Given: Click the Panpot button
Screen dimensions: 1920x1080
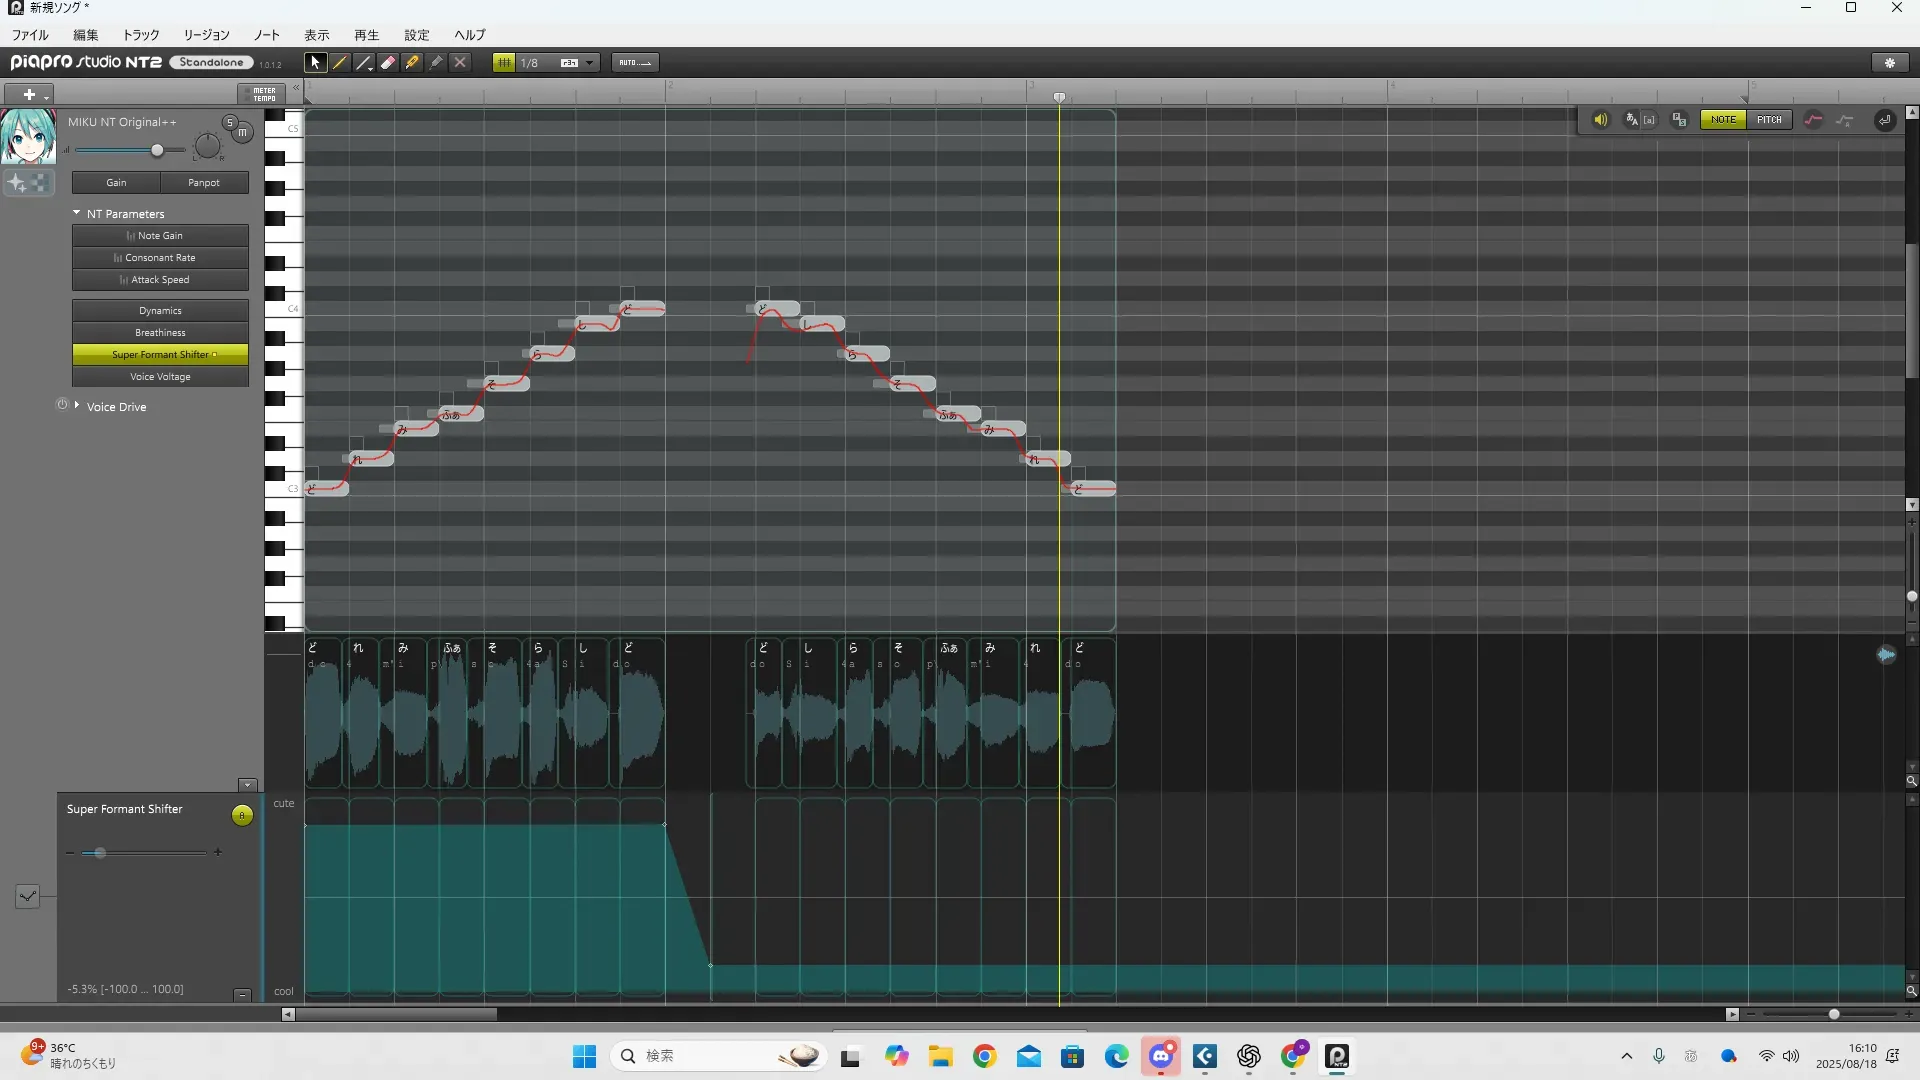Looking at the screenshot, I should 203,182.
